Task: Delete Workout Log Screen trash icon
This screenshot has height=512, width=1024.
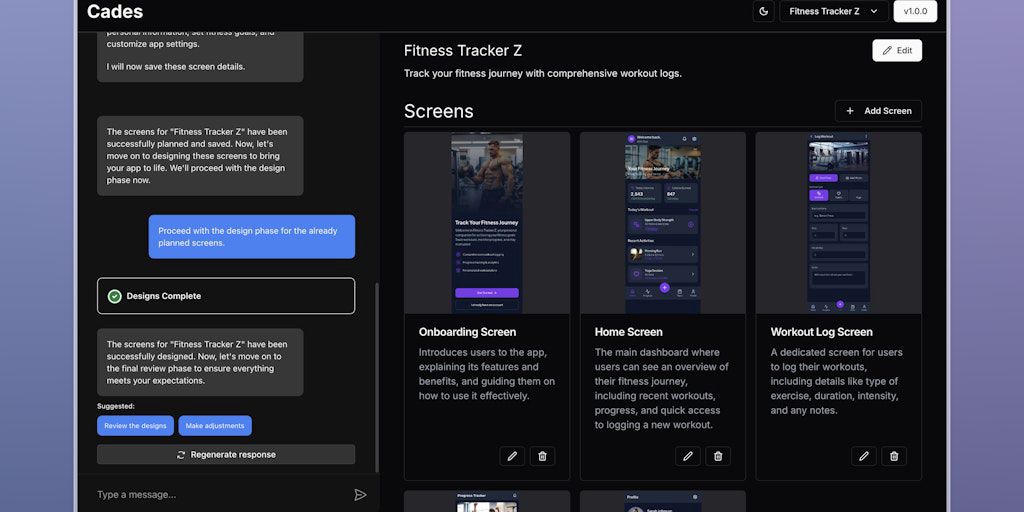Action: (894, 456)
